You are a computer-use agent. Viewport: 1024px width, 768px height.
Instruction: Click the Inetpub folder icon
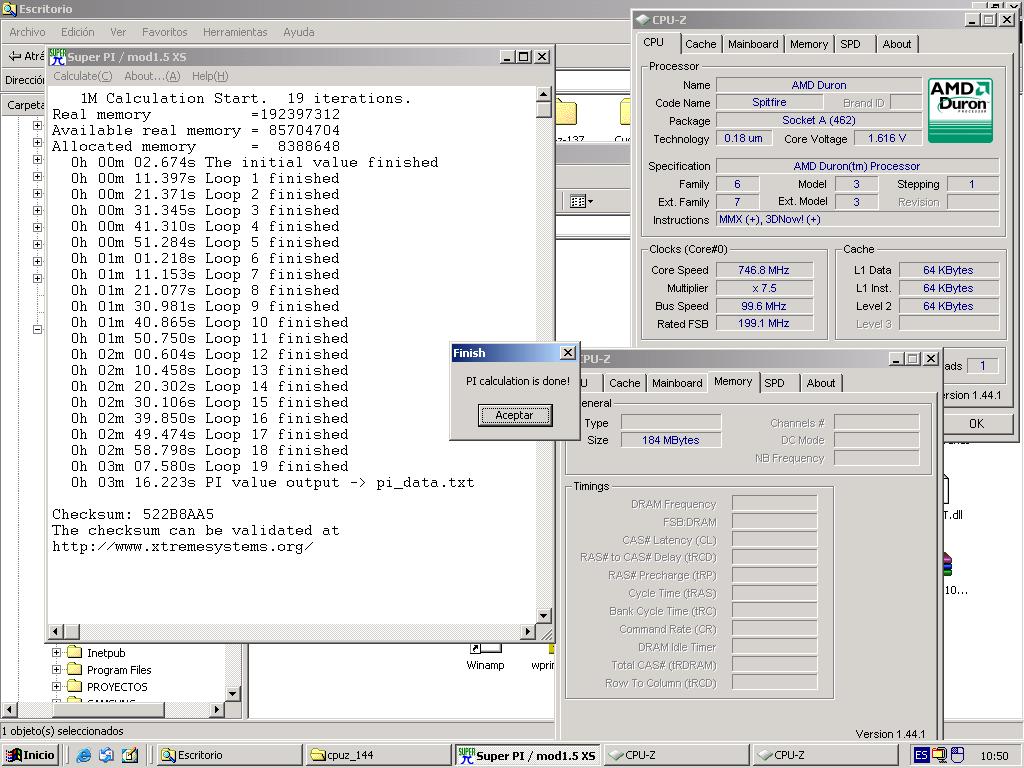click(75, 652)
